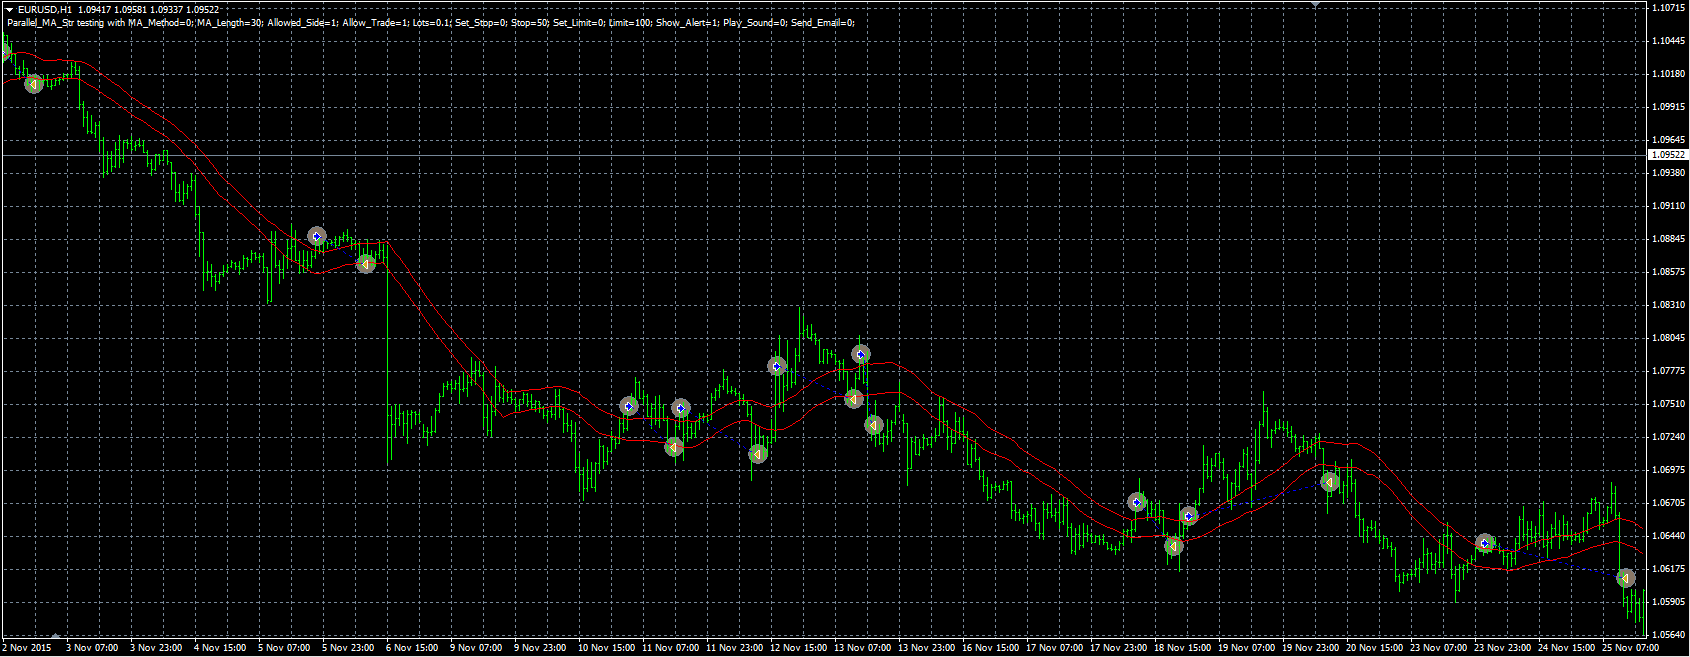Click the 1.07775 price scale label

pyautogui.click(x=1667, y=371)
